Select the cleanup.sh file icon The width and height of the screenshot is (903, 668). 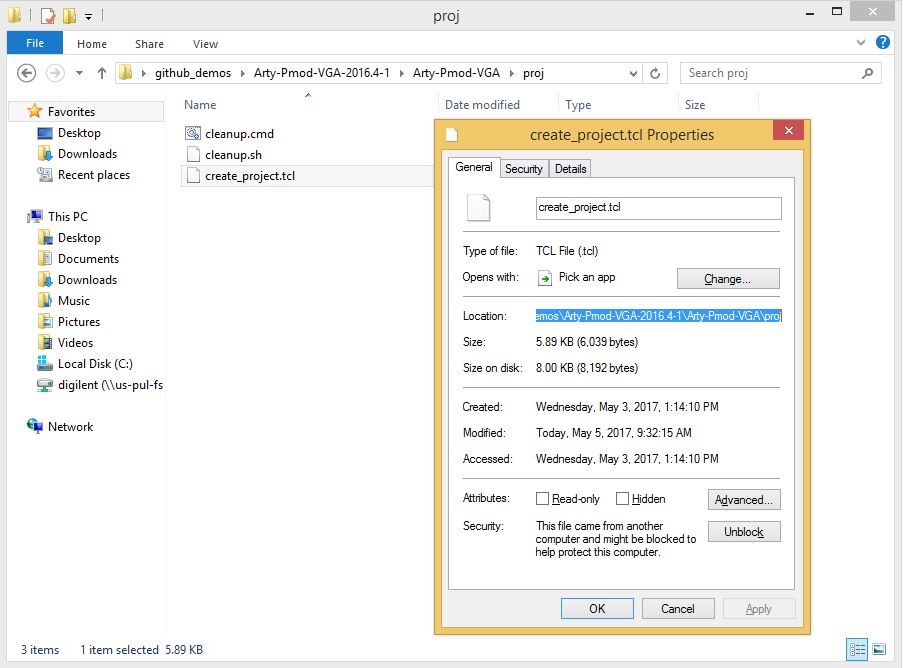click(193, 154)
